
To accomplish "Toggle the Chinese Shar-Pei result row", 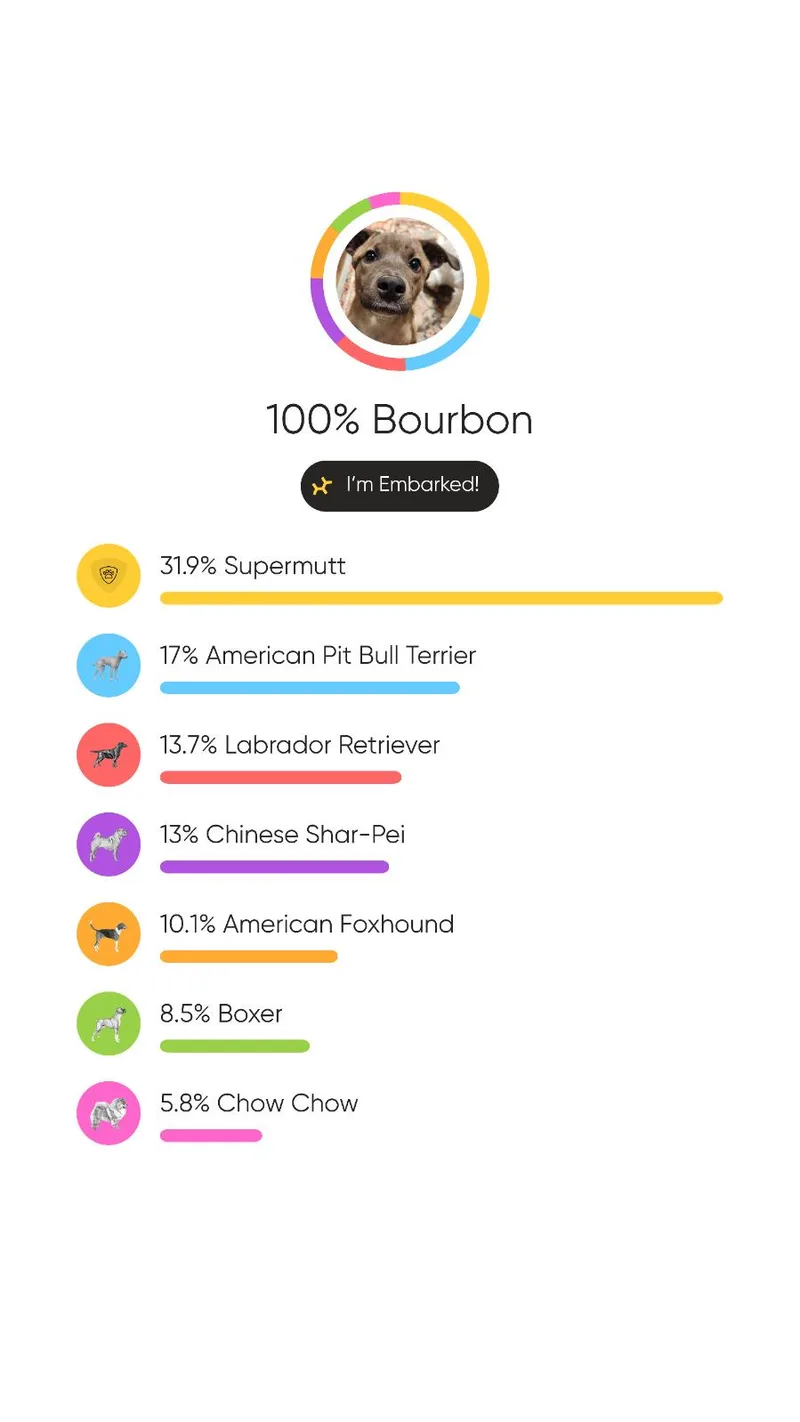I will (x=280, y=834).
